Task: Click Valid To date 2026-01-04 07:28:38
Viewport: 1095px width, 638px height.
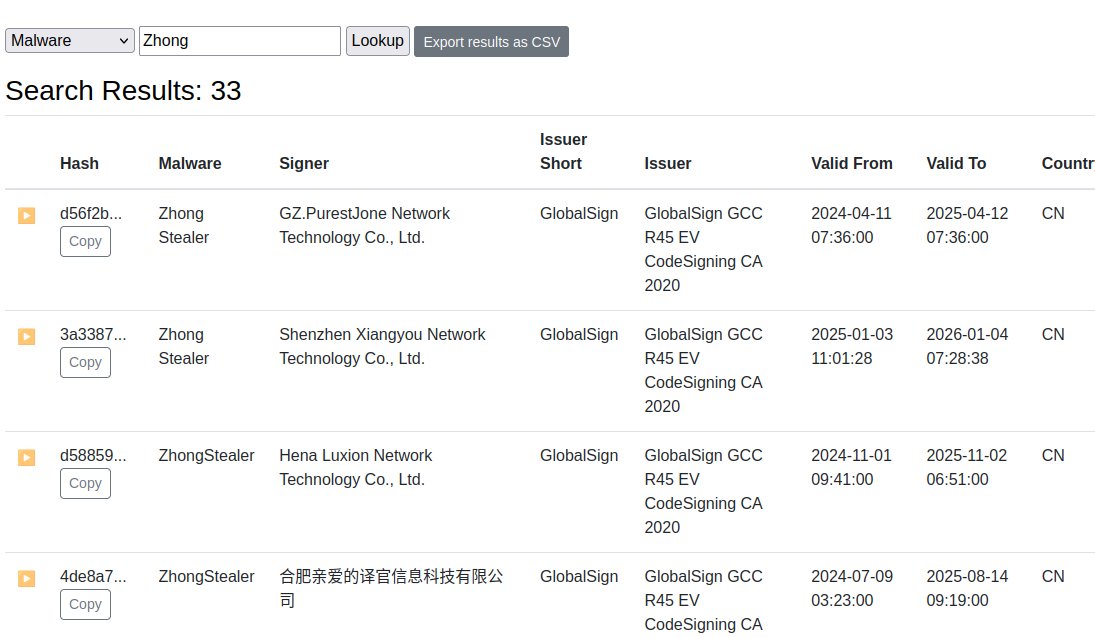Action: (967, 346)
